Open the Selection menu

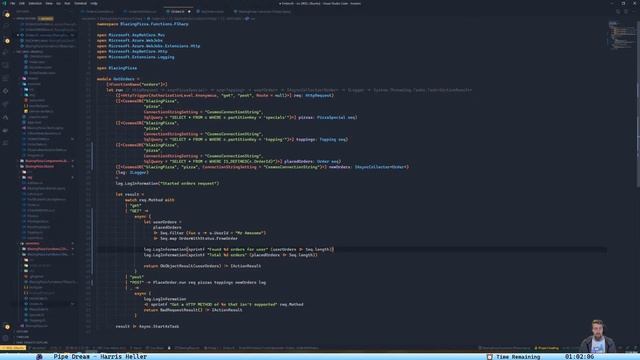35,3
